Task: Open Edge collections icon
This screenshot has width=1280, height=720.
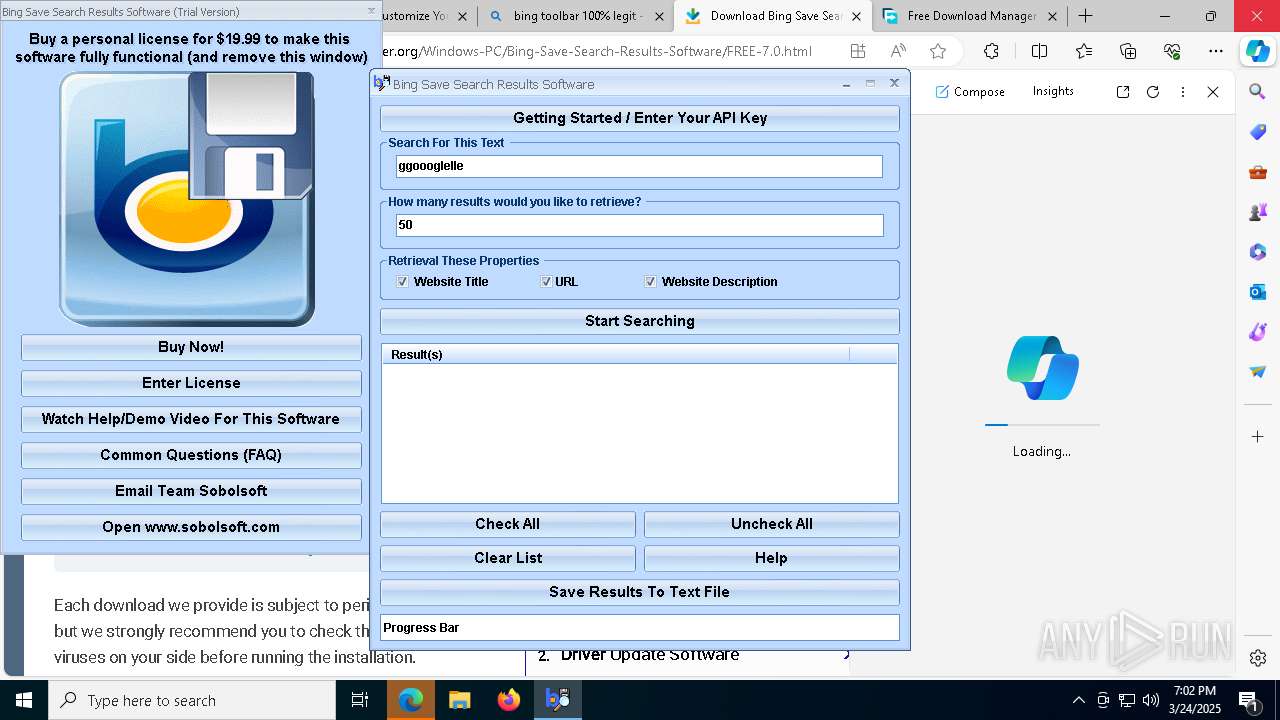Action: pos(1128,51)
